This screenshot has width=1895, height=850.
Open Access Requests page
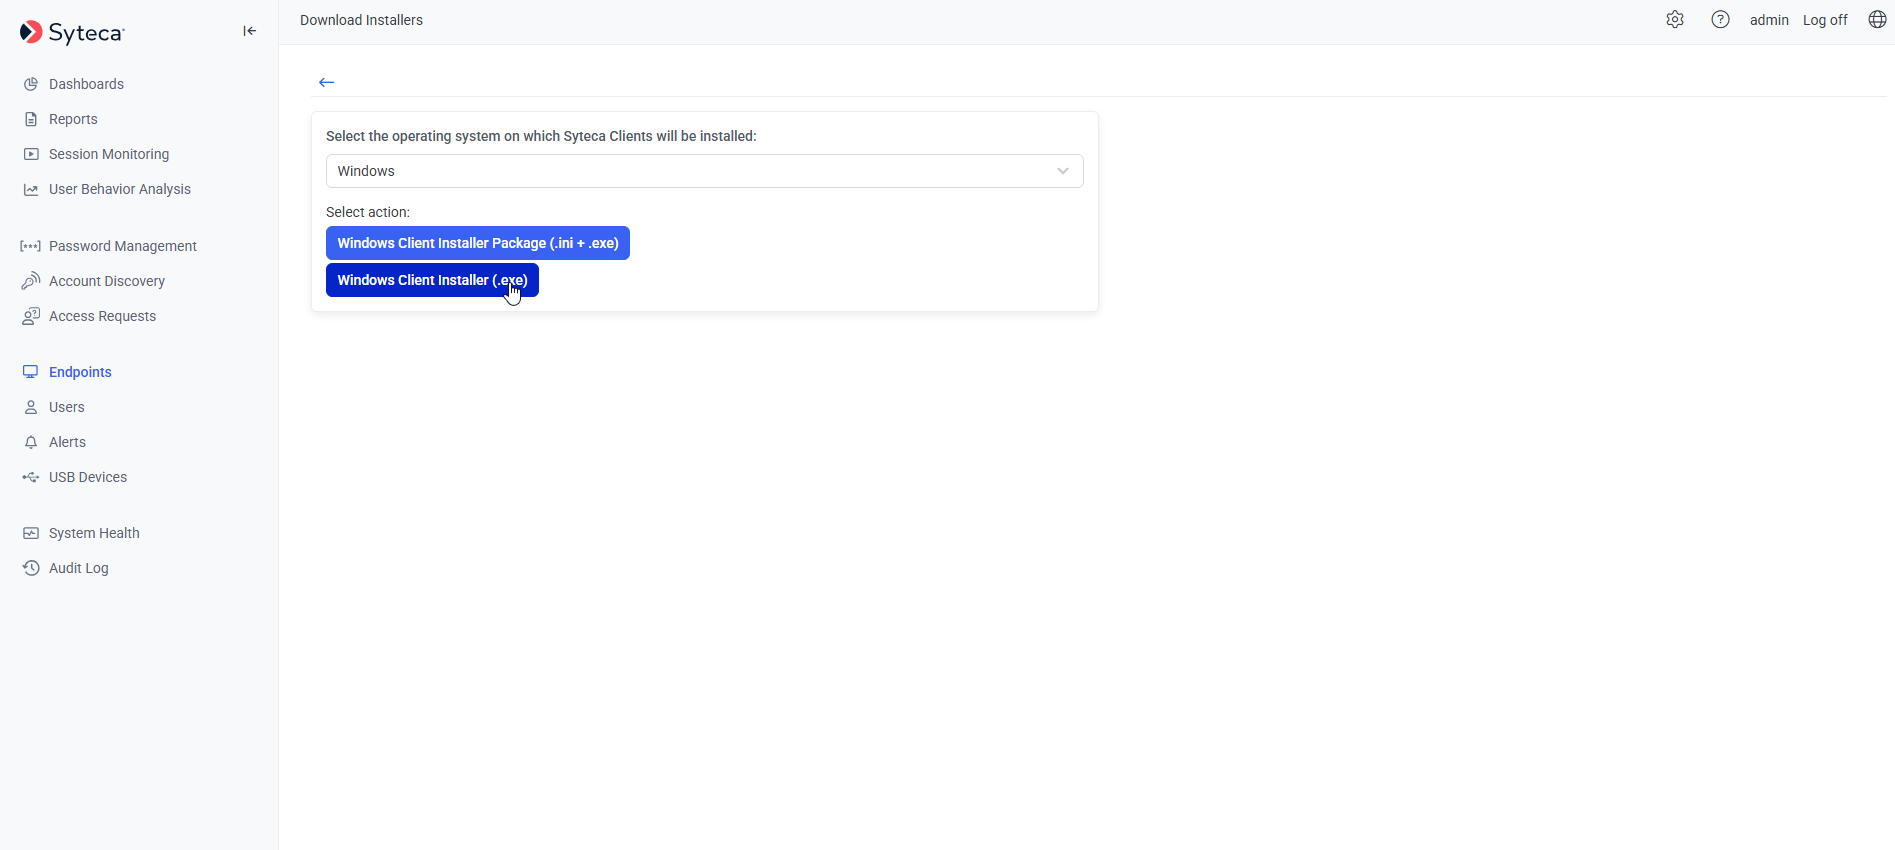[x=102, y=316]
